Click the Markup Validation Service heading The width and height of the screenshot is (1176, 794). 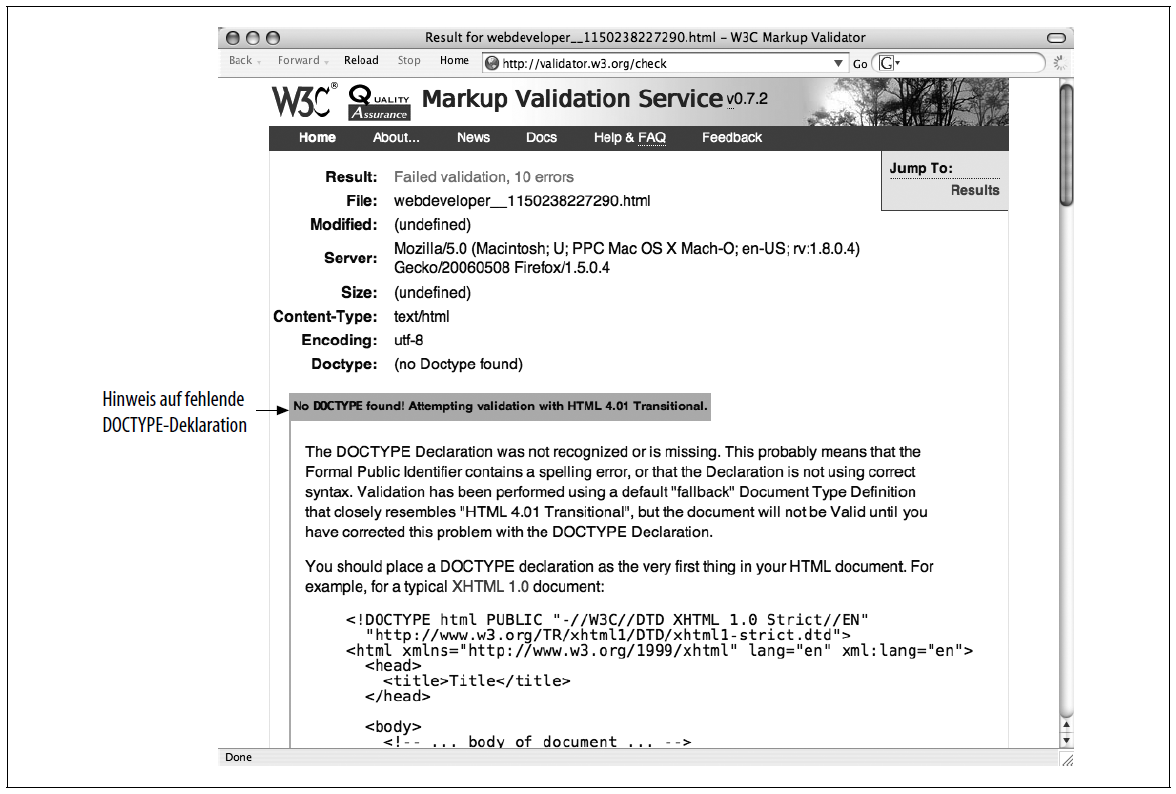[x=572, y=98]
